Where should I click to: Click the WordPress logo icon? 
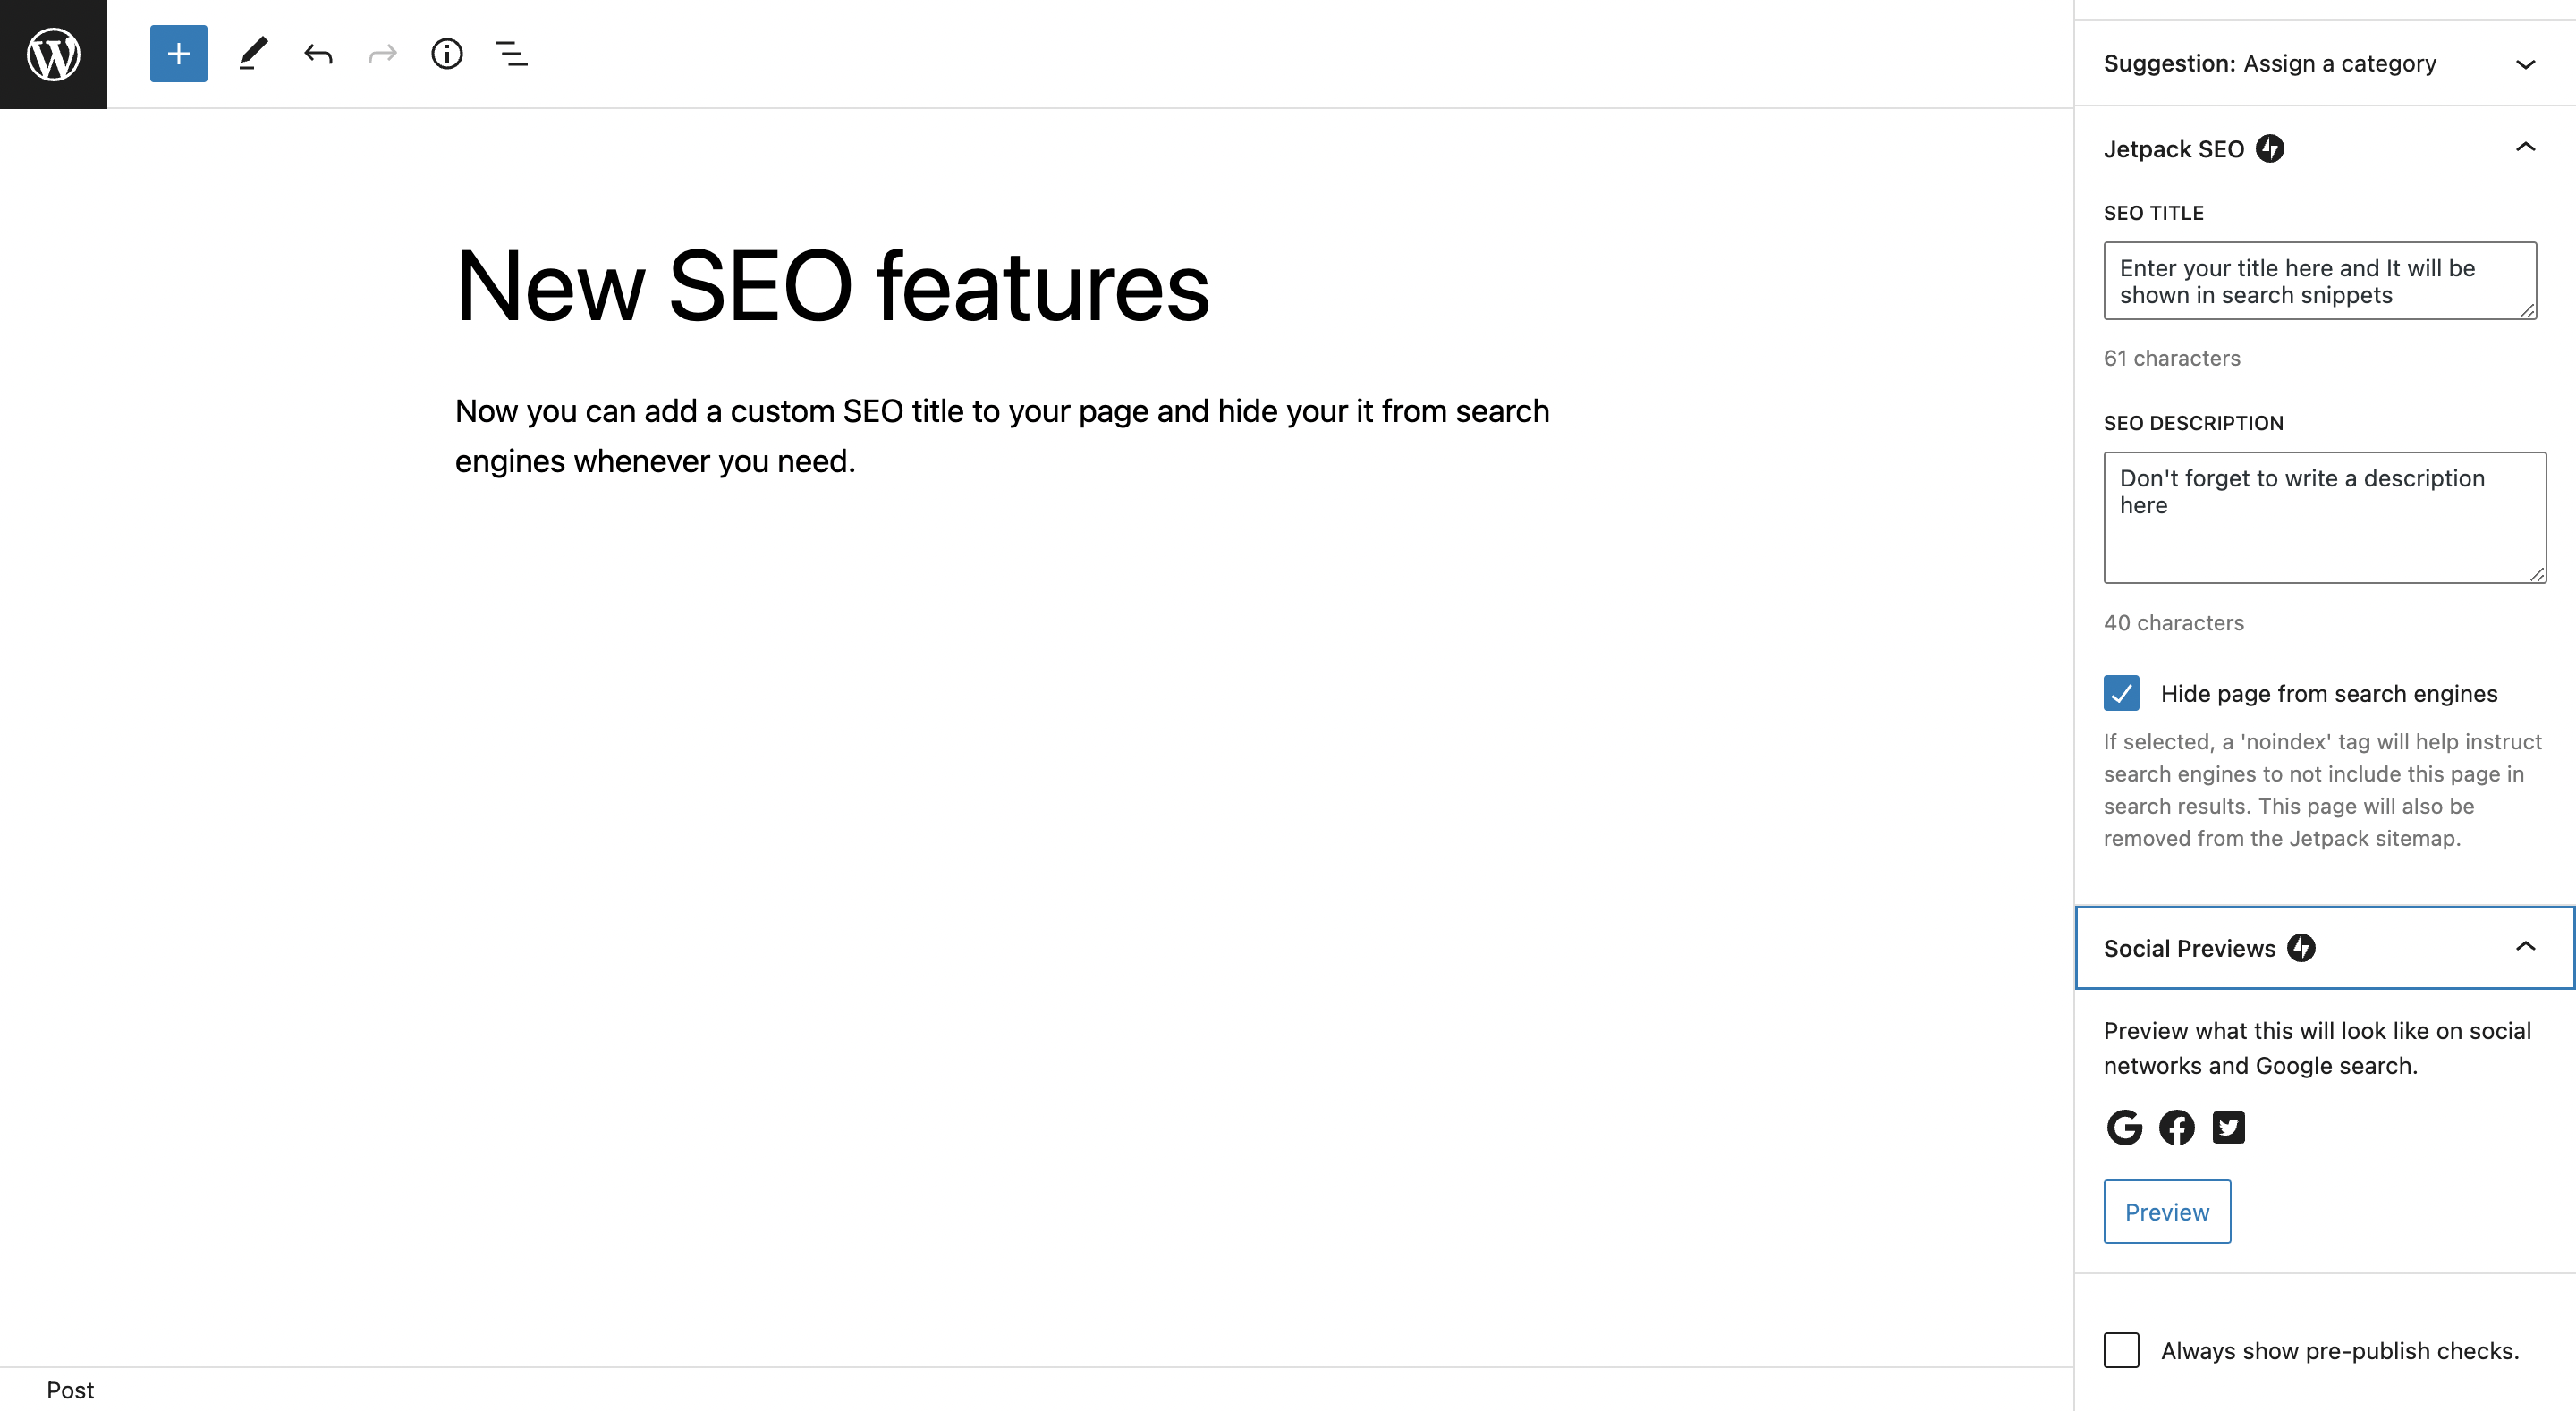(x=53, y=54)
